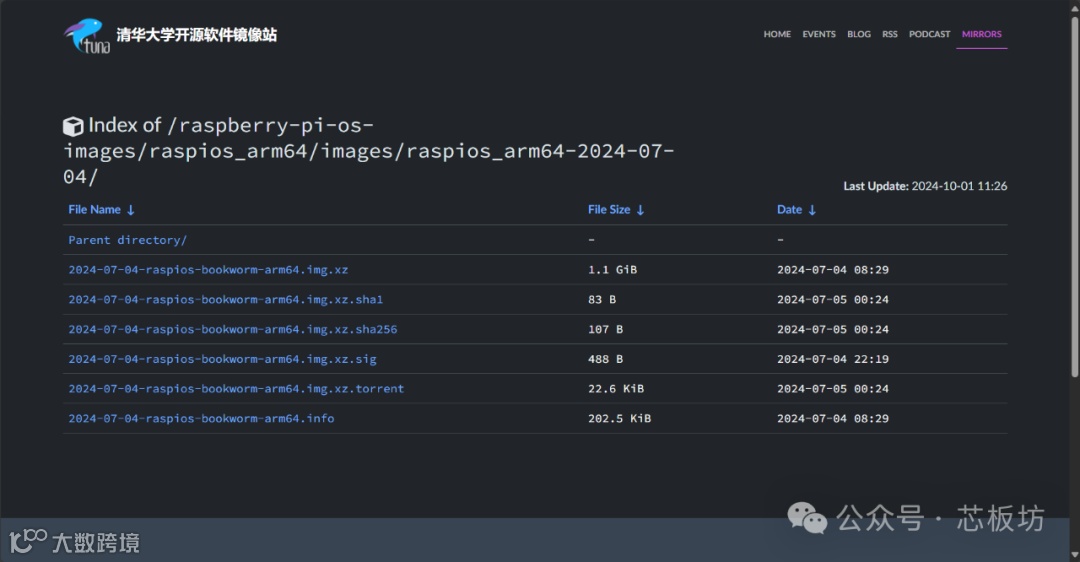Click the TUNA mirror site logo
The width and height of the screenshot is (1080, 562).
pyautogui.click(x=87, y=36)
